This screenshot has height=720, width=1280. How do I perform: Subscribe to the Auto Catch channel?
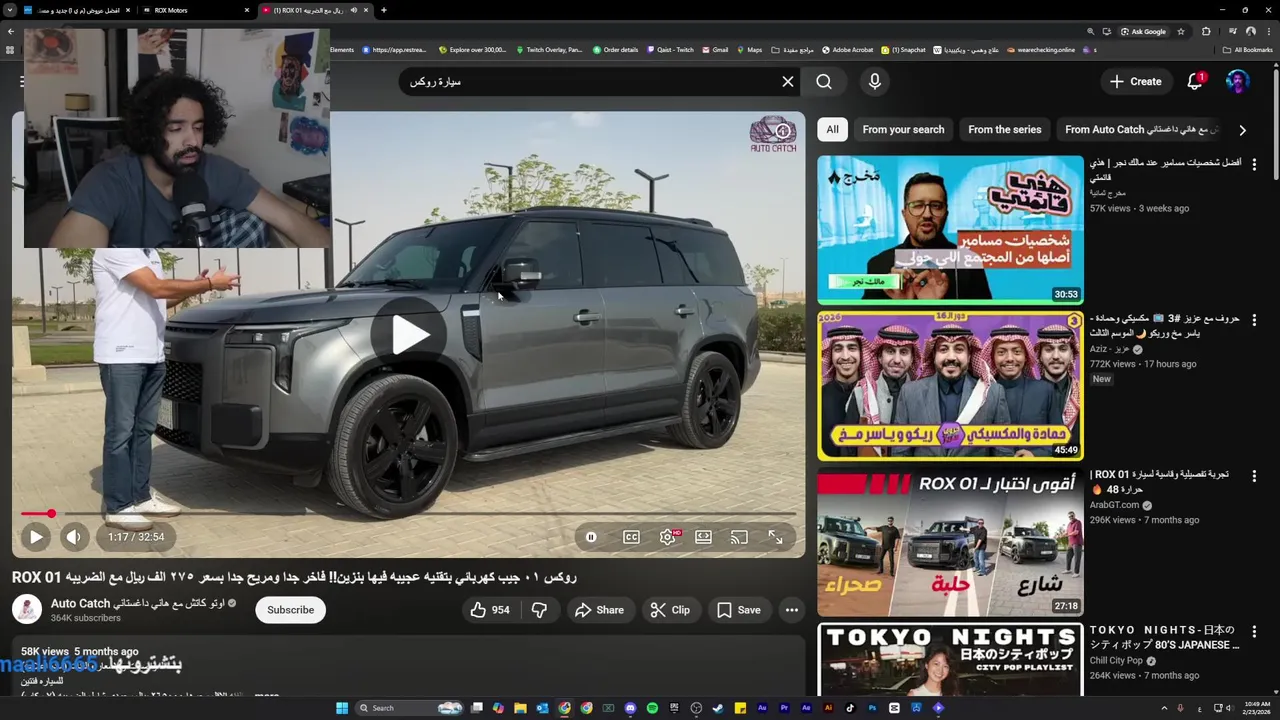pos(290,610)
